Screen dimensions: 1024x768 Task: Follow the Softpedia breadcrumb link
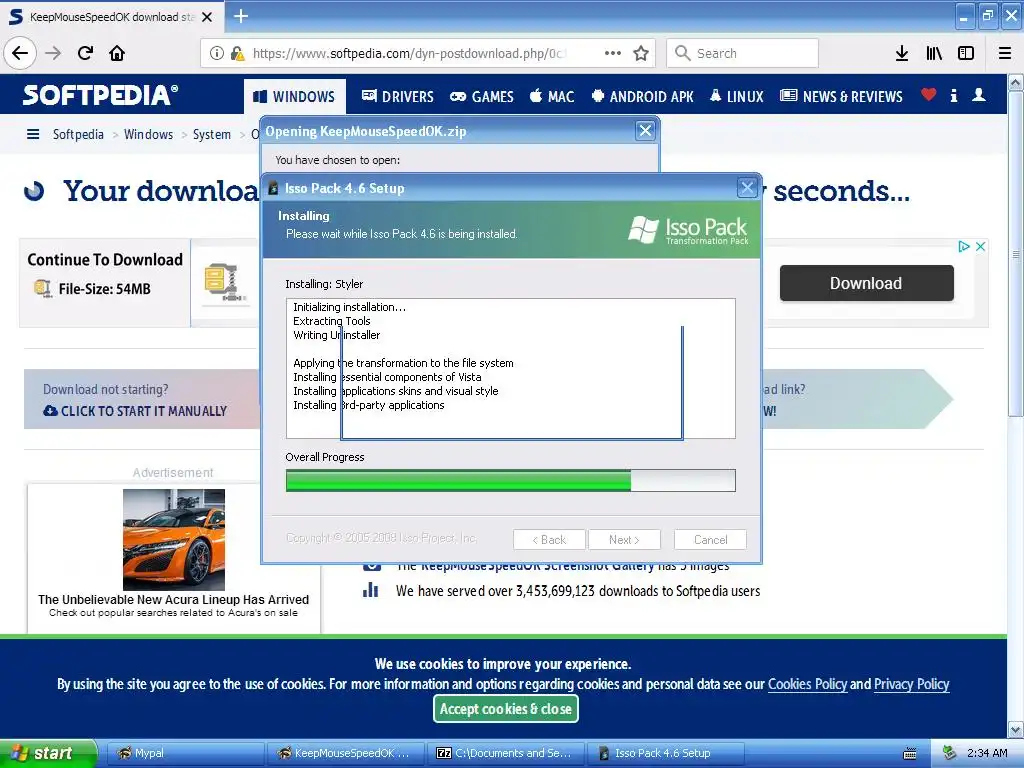coord(78,134)
